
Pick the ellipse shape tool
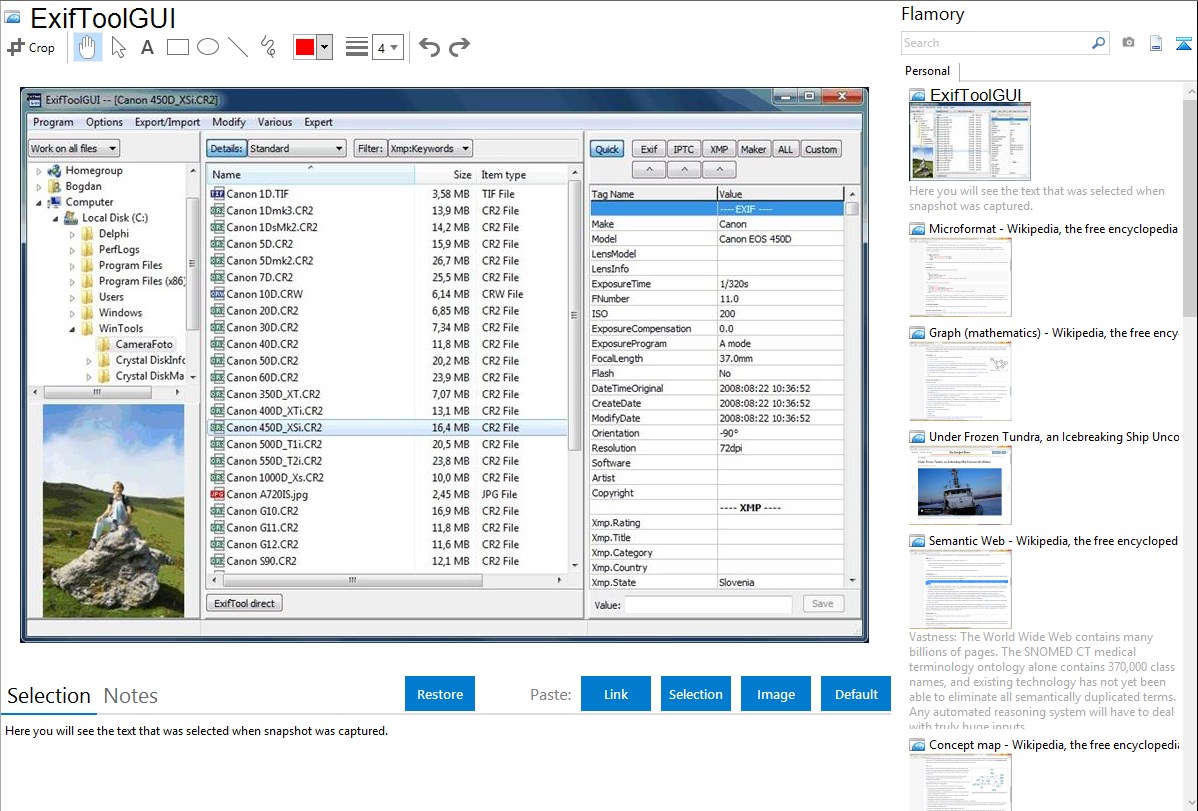(208, 47)
